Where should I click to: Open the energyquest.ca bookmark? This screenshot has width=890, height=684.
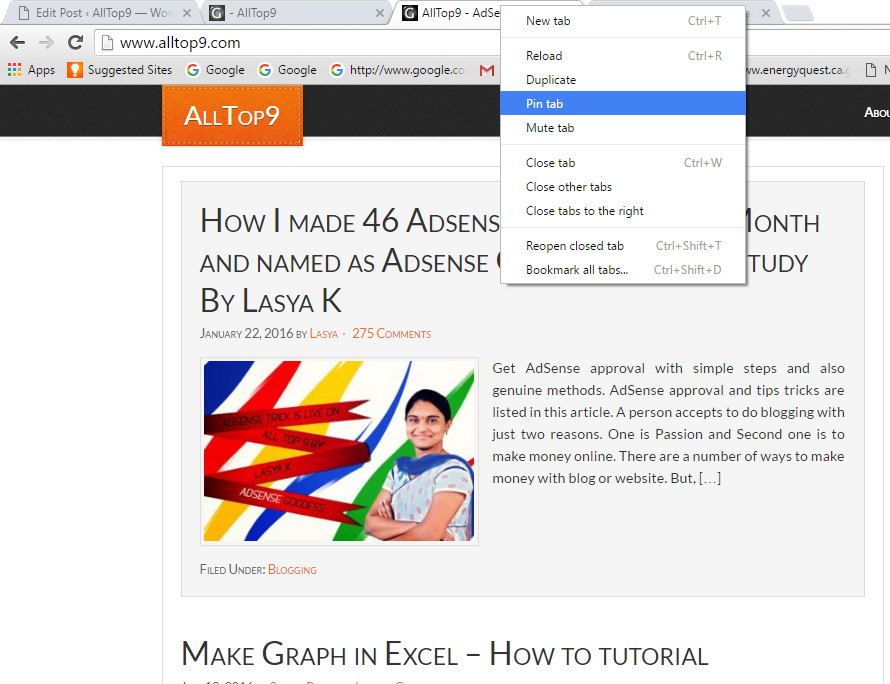(x=798, y=70)
